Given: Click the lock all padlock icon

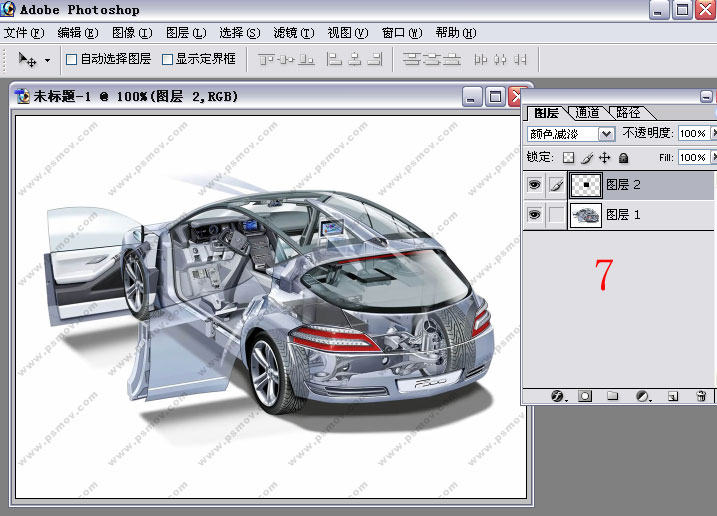Looking at the screenshot, I should point(623,158).
